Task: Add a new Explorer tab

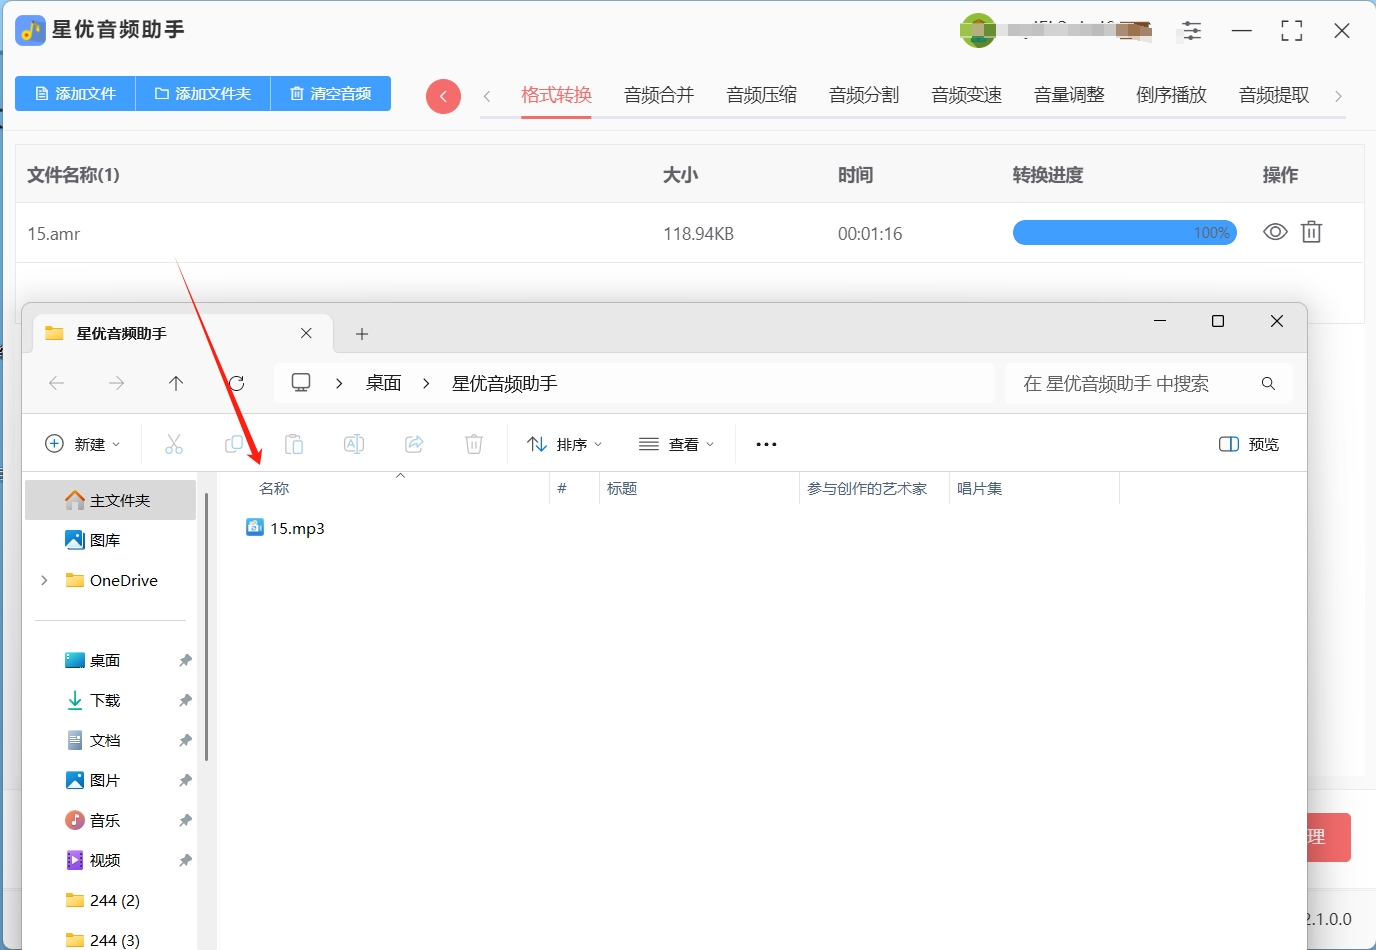Action: click(362, 334)
